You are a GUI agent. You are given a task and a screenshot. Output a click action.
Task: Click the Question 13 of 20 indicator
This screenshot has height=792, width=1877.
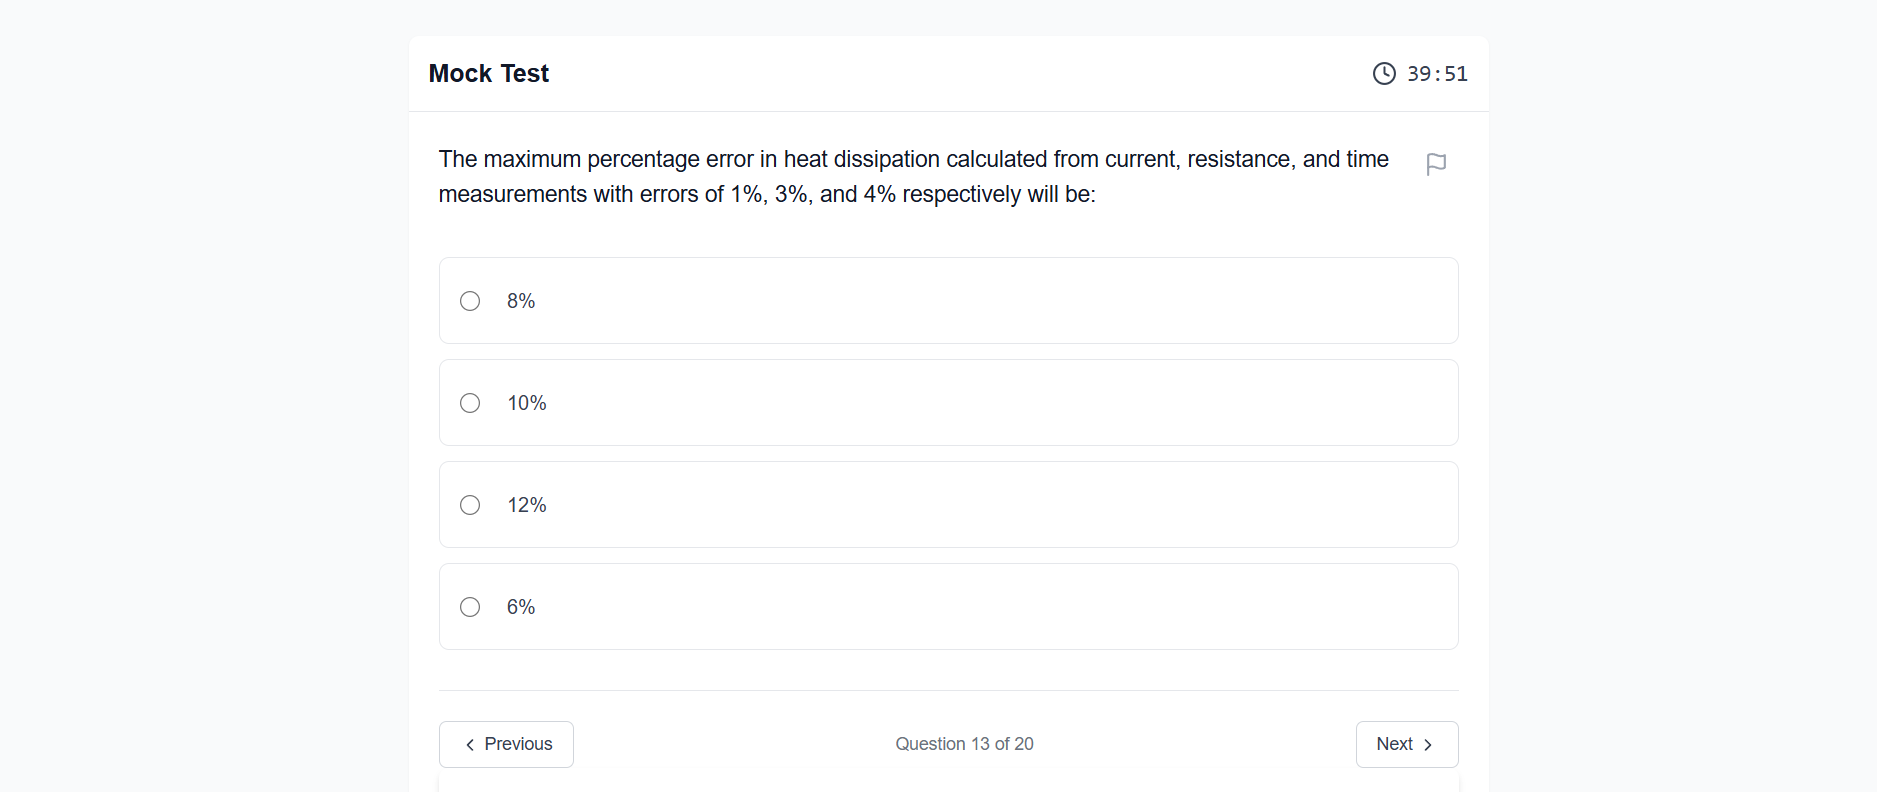click(964, 744)
